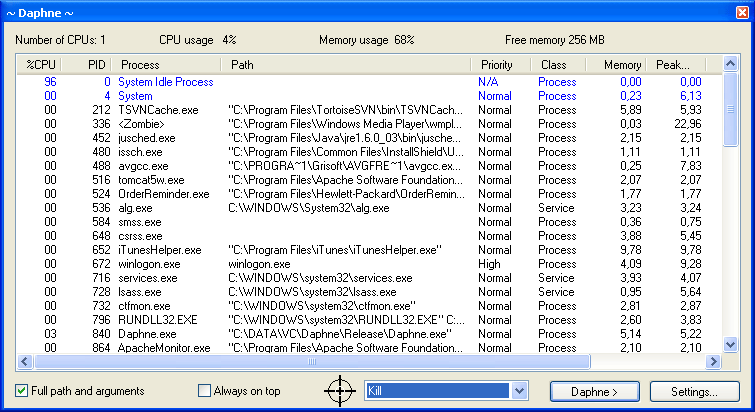The image size is (755, 412).
Task: Select the iTunesHelper.exe process row
Action: coord(160,250)
